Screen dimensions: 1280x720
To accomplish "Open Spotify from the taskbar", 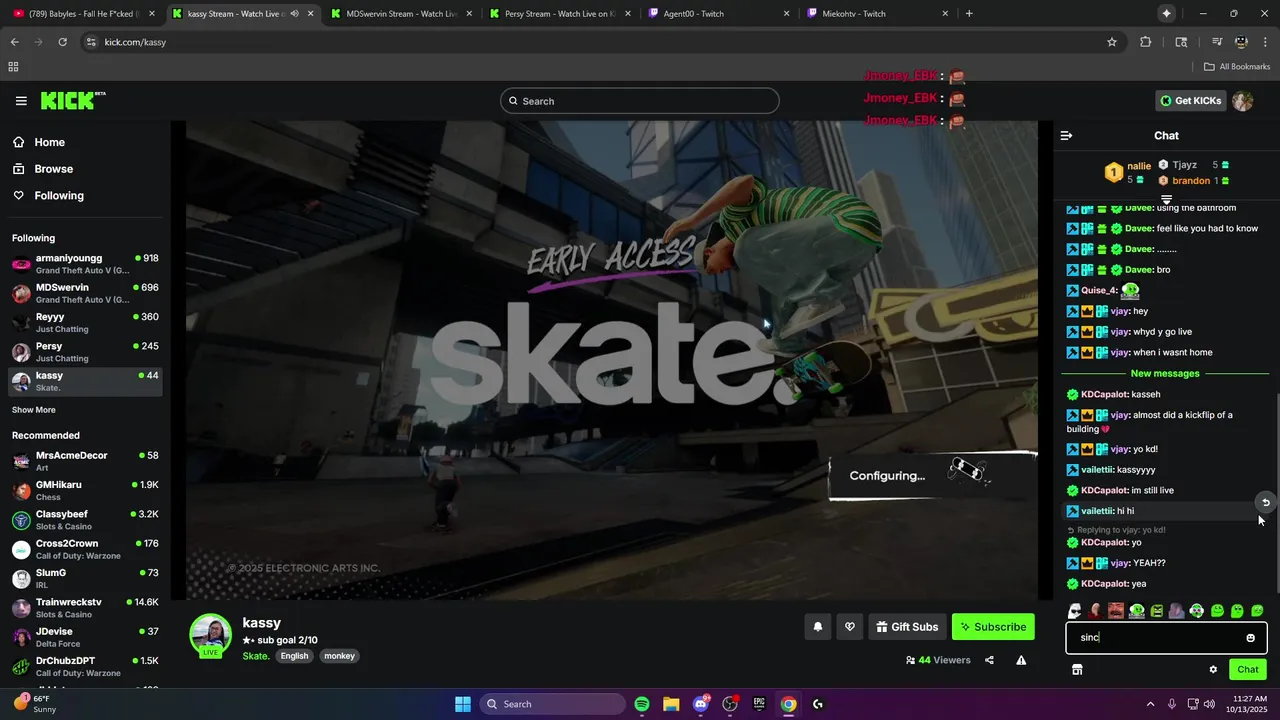I will coord(642,704).
